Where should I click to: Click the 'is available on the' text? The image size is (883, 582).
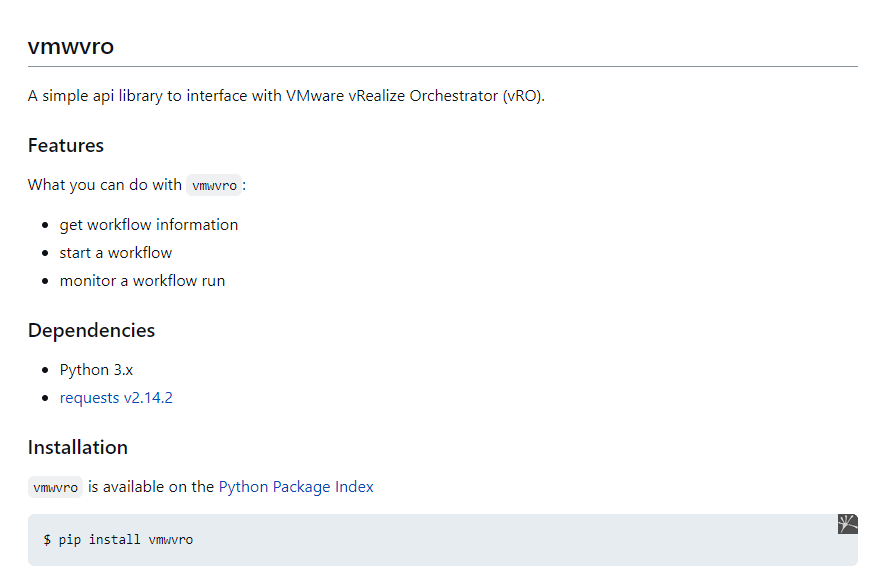[x=151, y=487]
